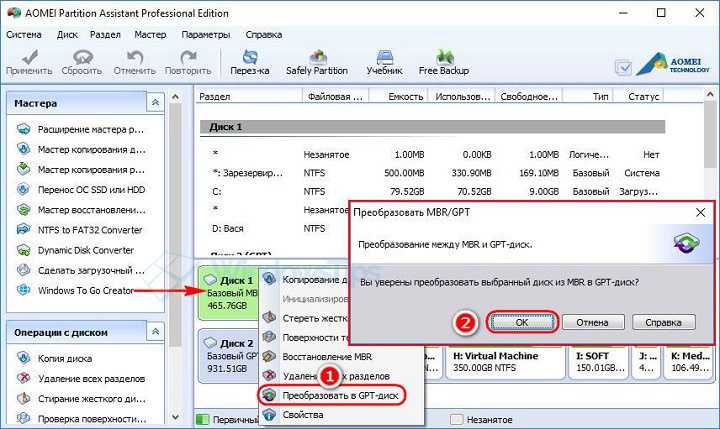Click the Применить apply toolbar icon
Image resolution: width=720 pixels, height=429 pixels.
tap(29, 62)
